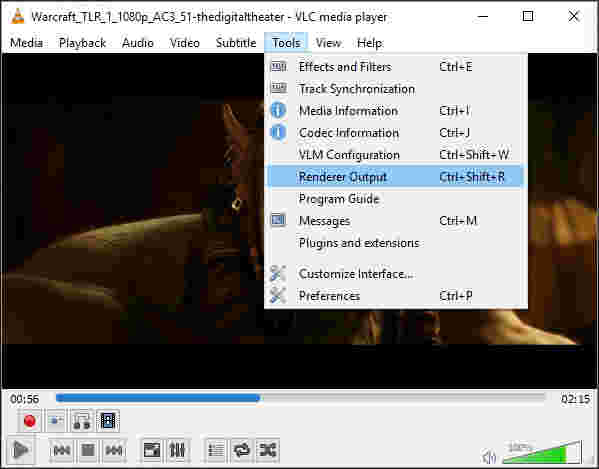
Task: Toggle loop/repeat mode
Action: (x=242, y=451)
